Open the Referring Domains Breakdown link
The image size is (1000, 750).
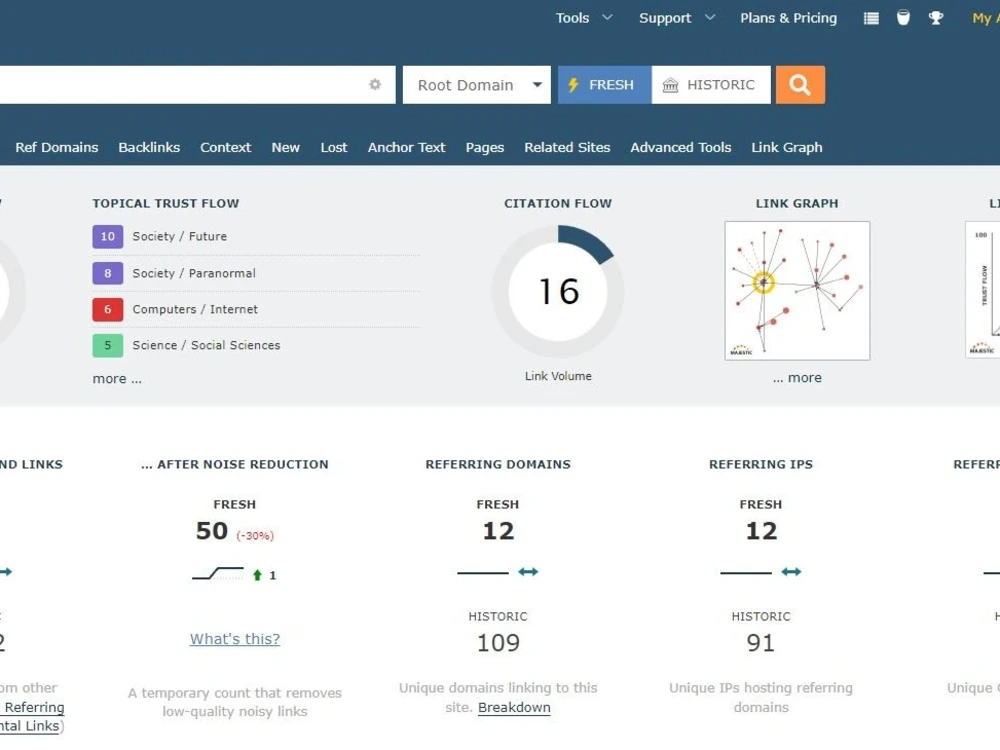(514, 707)
